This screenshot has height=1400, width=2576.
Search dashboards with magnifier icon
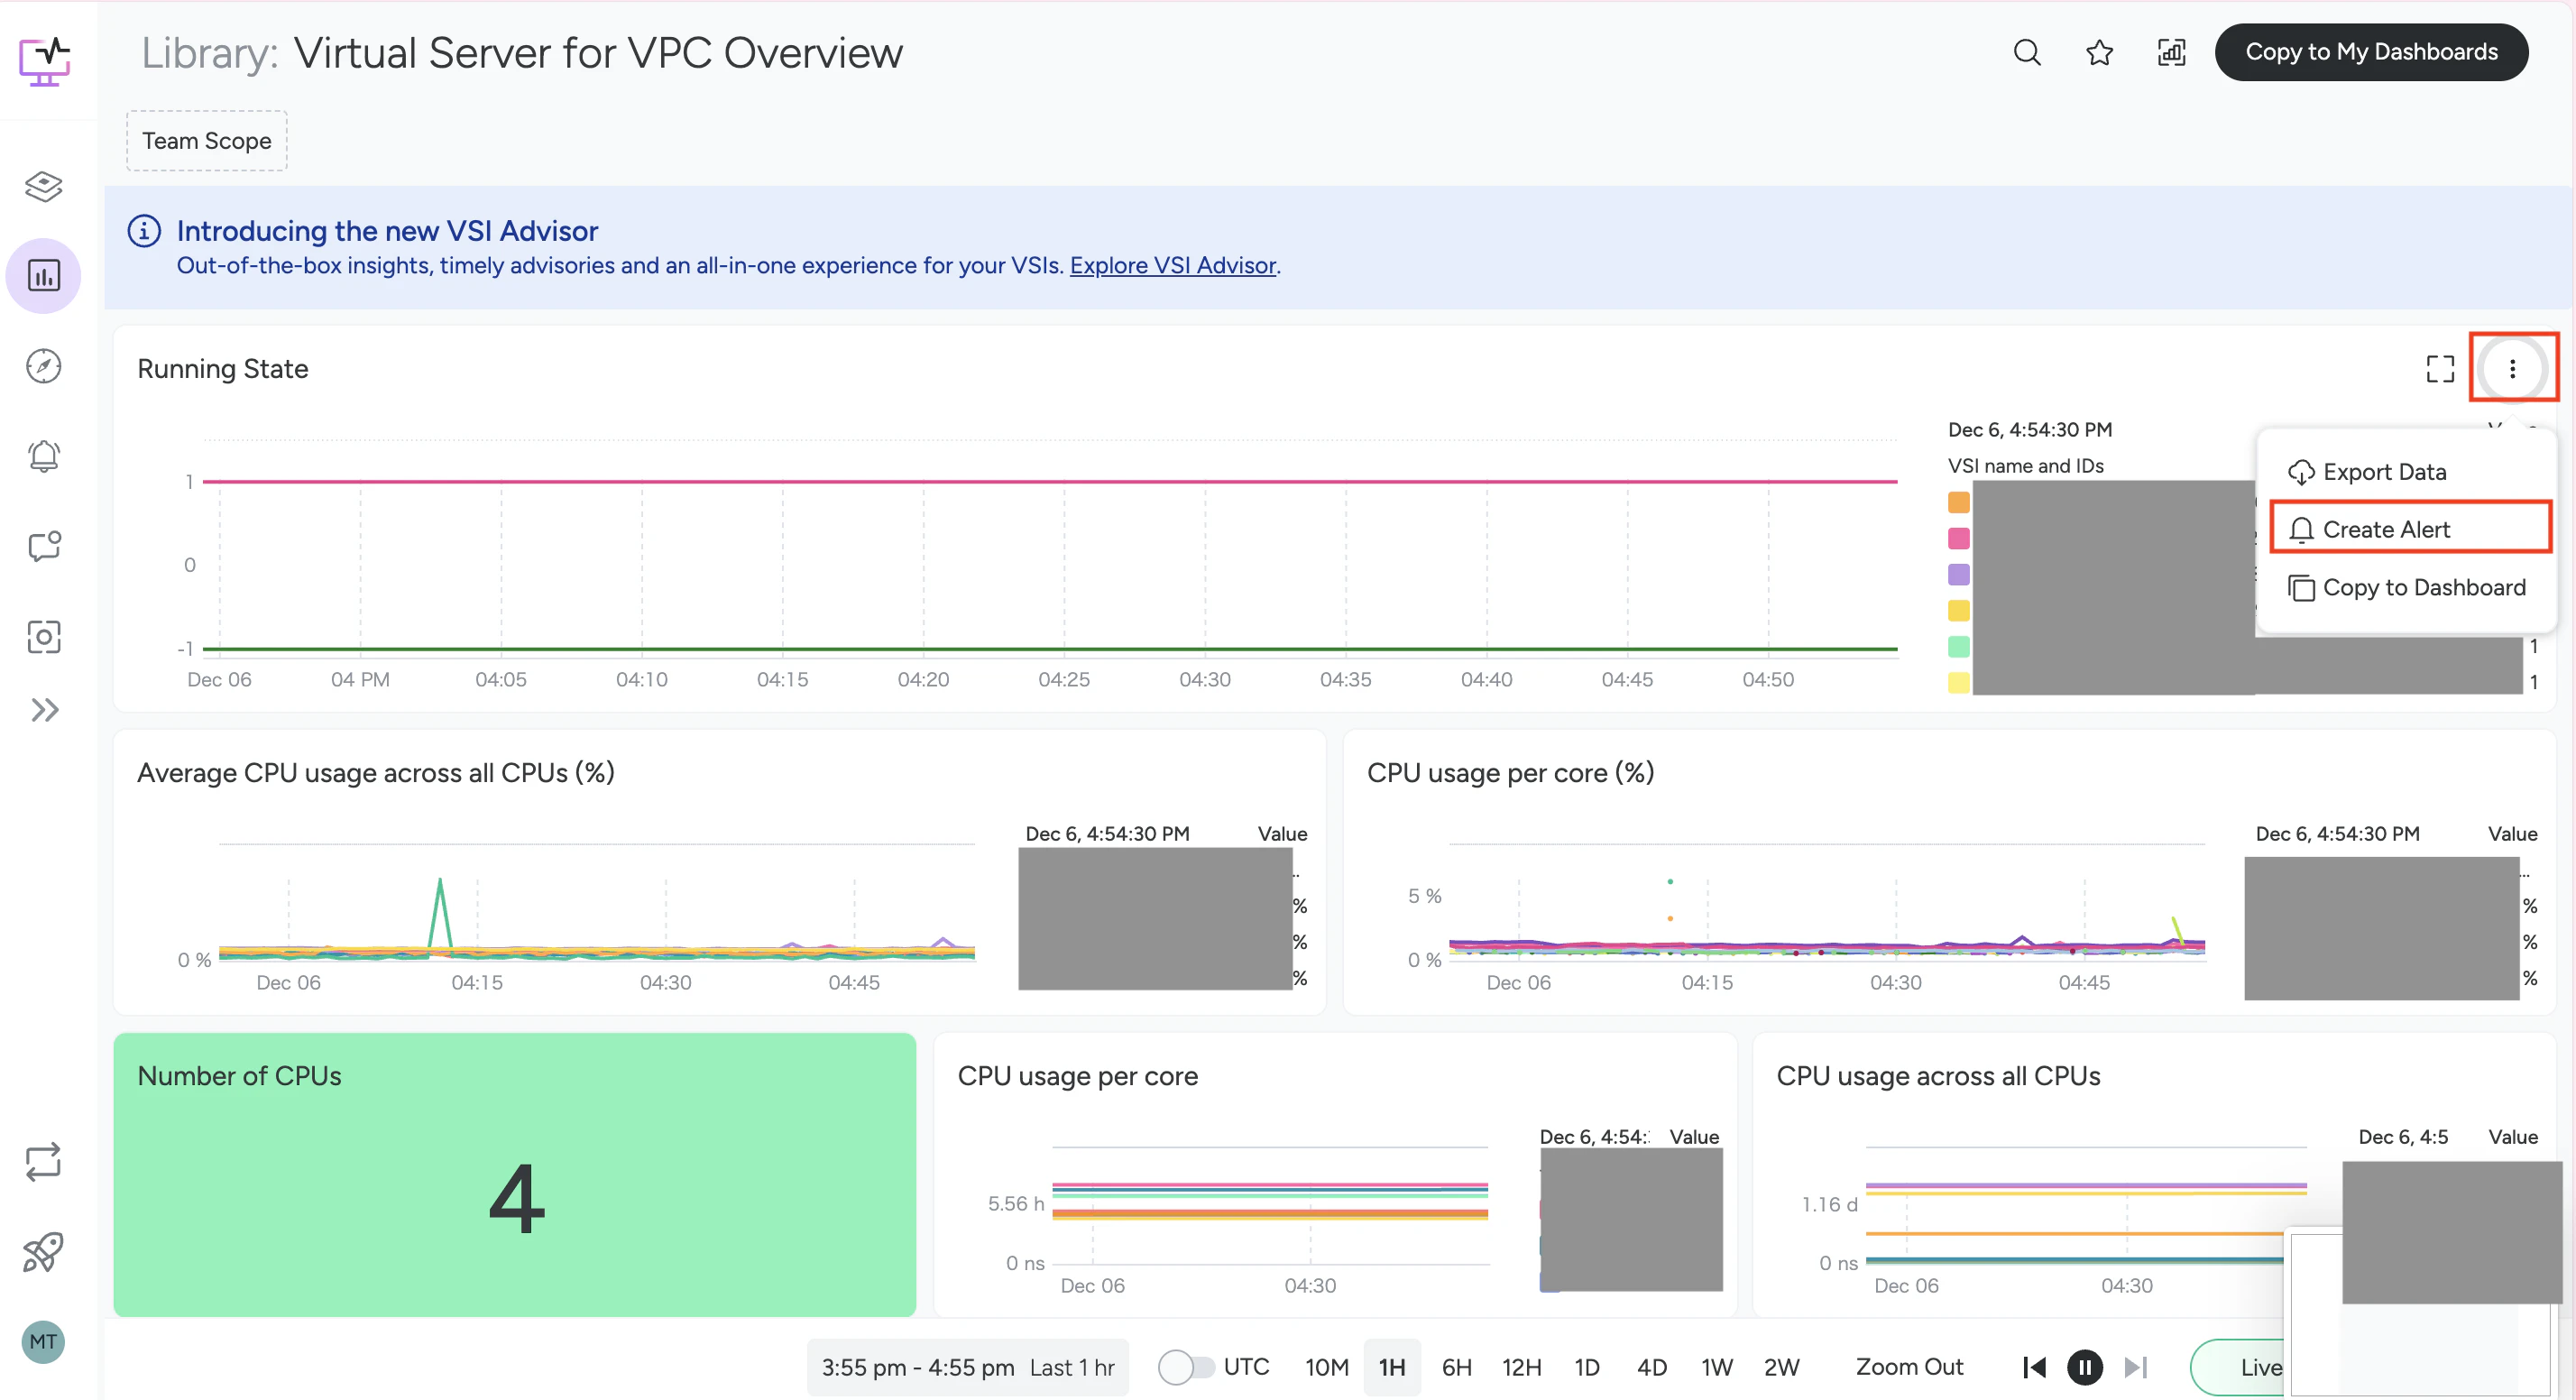coord(2027,52)
